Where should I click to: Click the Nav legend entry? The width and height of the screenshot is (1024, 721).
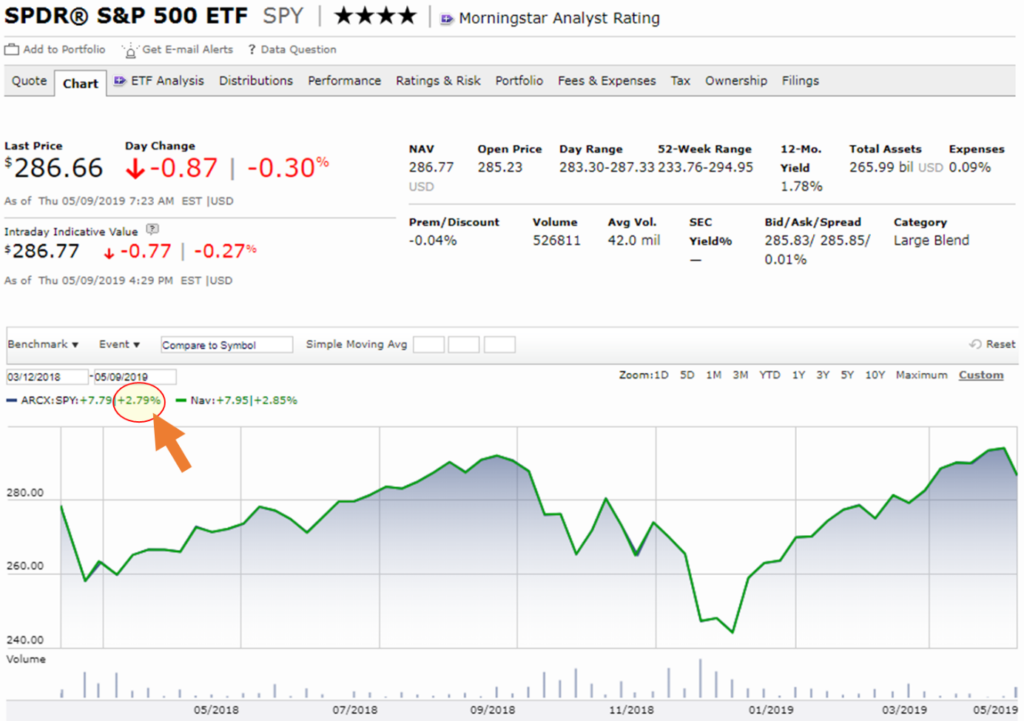237,400
